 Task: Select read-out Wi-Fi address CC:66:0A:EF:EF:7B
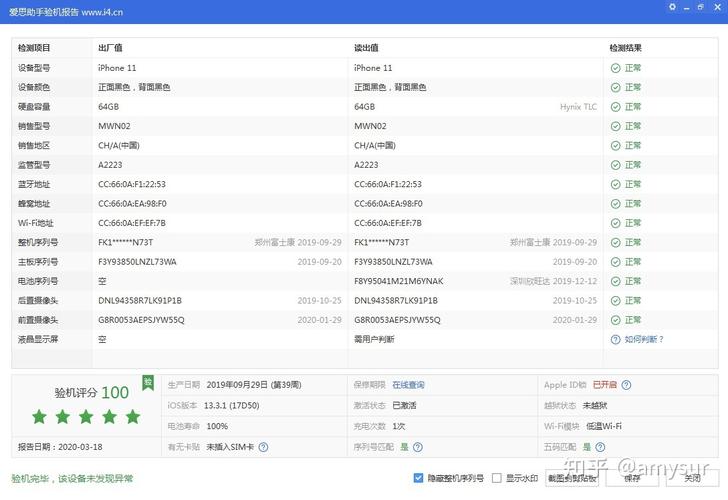(x=388, y=223)
